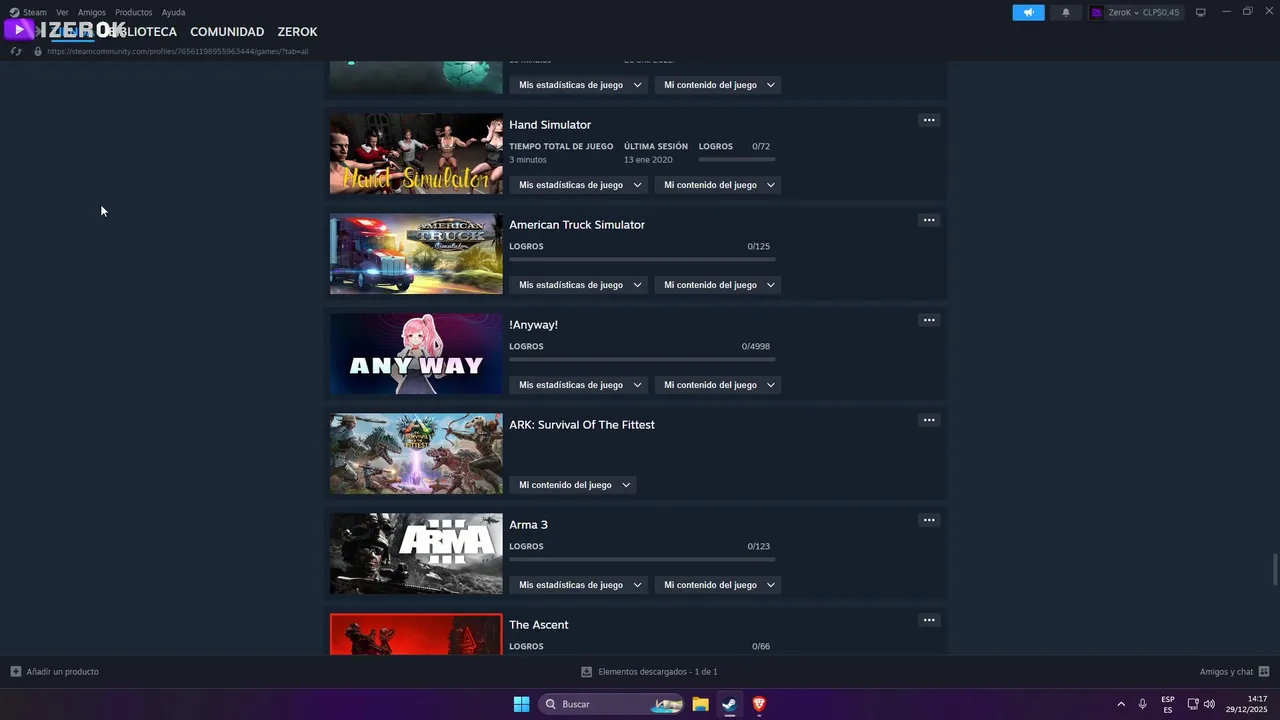Click the Buscar taskbar search box
Image resolution: width=1280 pixels, height=720 pixels.
pyautogui.click(x=612, y=704)
